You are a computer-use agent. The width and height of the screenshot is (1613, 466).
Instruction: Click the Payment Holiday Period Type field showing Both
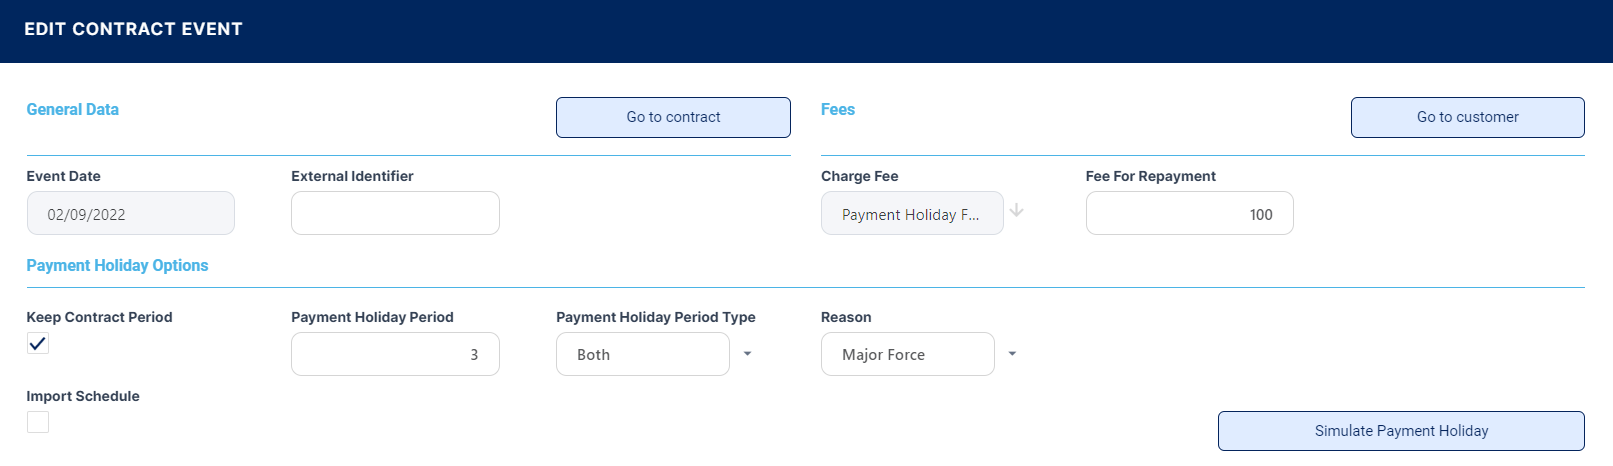(x=642, y=354)
